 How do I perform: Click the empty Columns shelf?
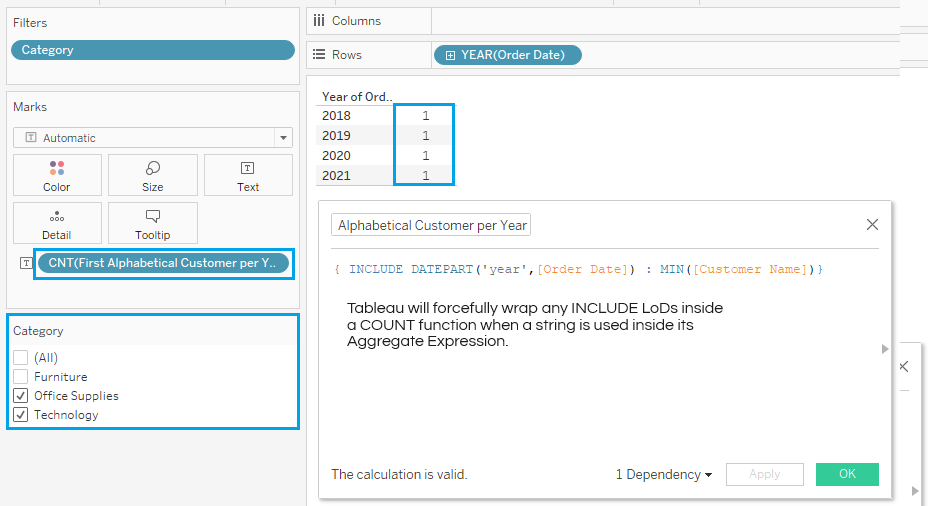666,21
